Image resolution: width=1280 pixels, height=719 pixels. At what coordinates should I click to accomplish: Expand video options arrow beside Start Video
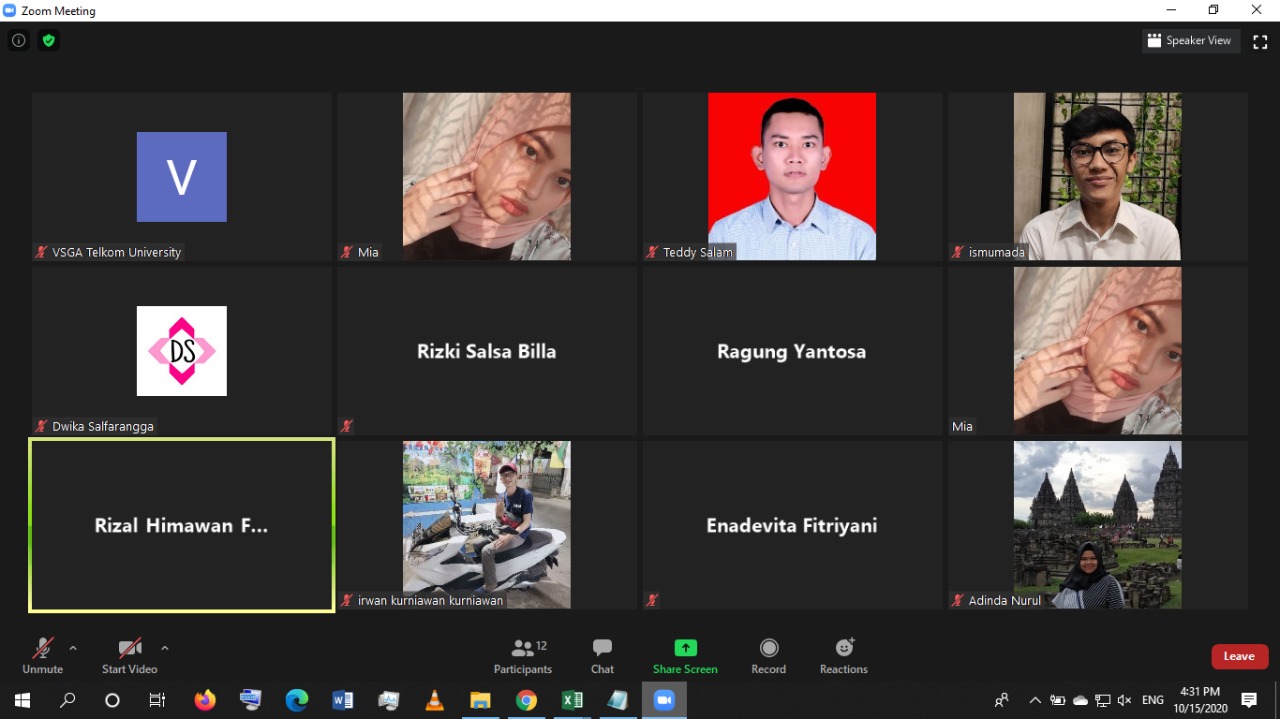pos(165,648)
